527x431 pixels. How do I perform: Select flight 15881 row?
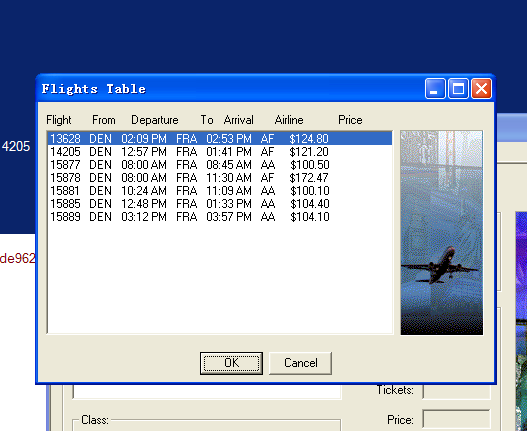pos(220,191)
